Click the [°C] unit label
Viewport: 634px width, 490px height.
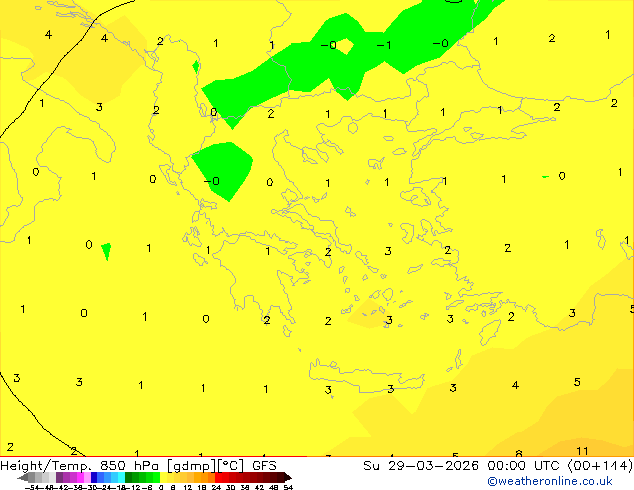point(231,466)
